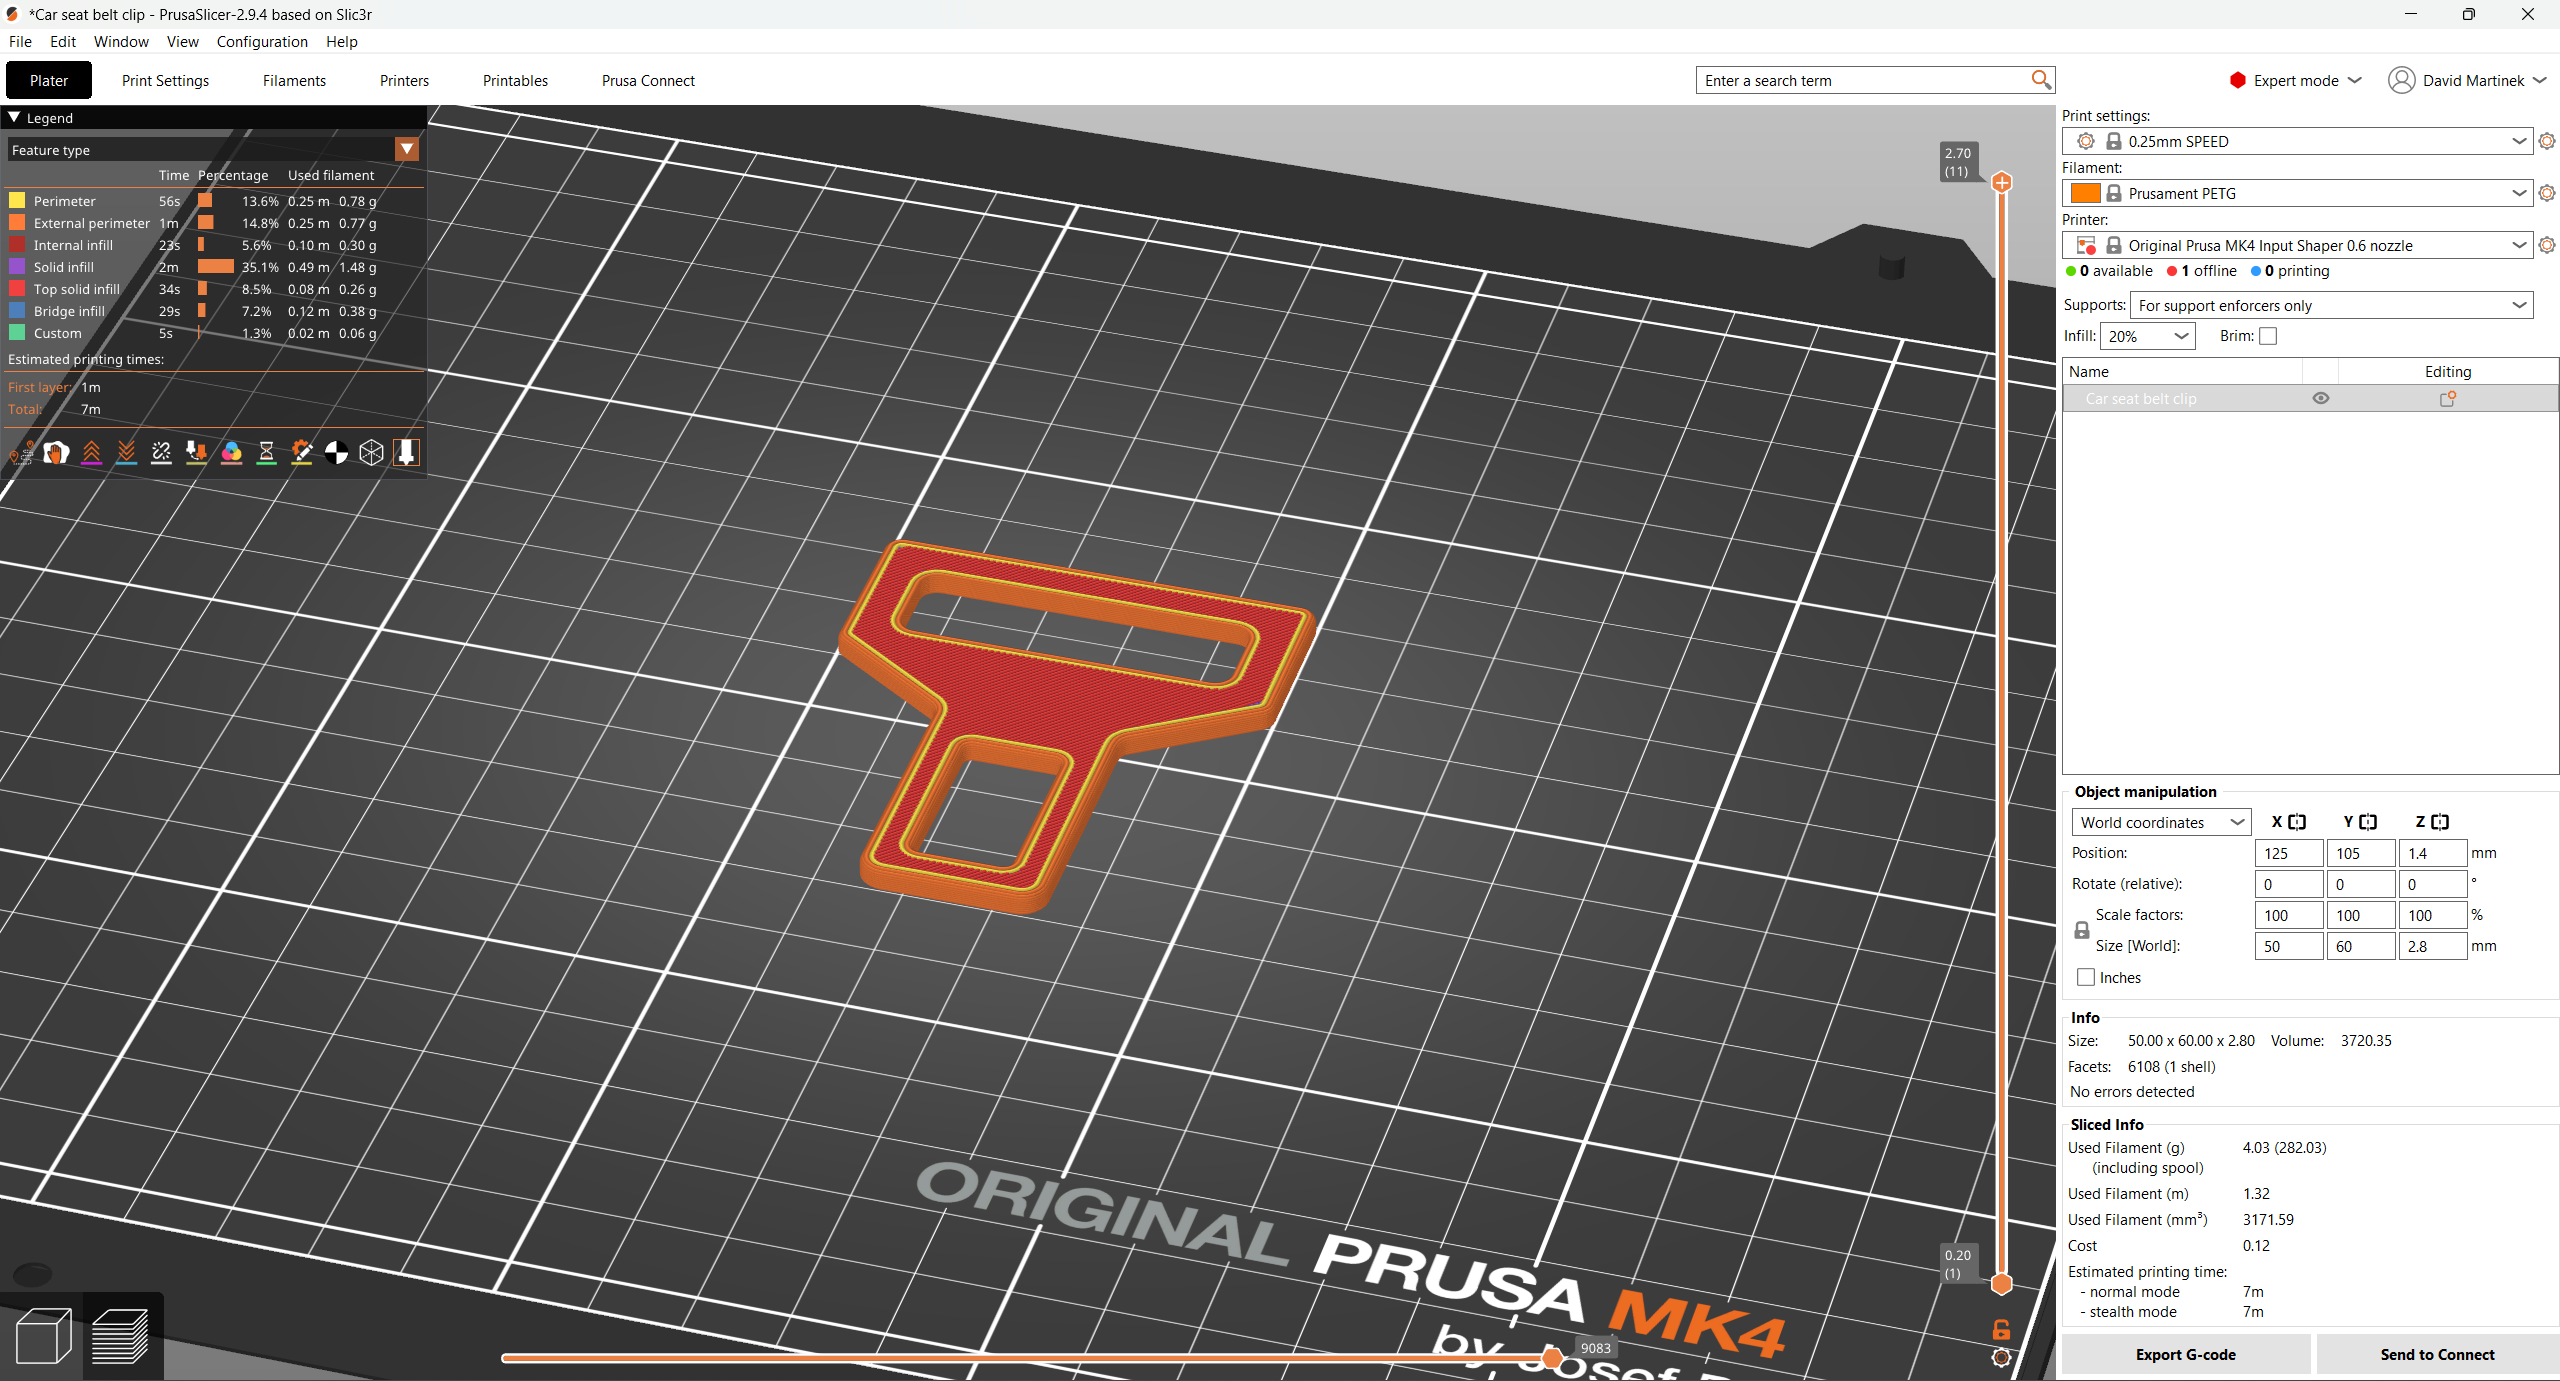The height and width of the screenshot is (1381, 2560).
Task: Open World coordinates dropdown
Action: (x=2161, y=822)
